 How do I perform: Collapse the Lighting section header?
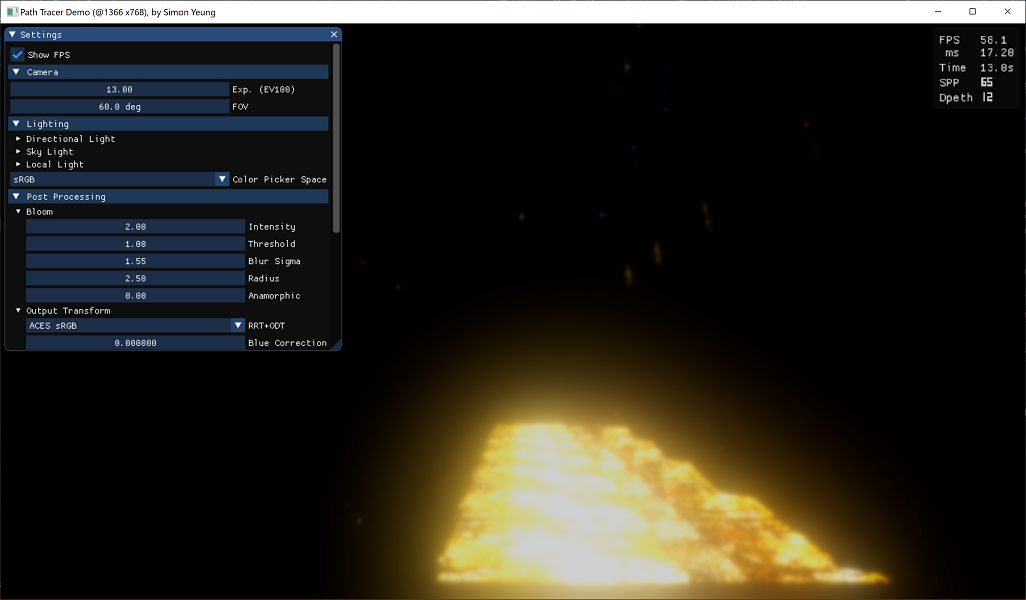tap(168, 124)
